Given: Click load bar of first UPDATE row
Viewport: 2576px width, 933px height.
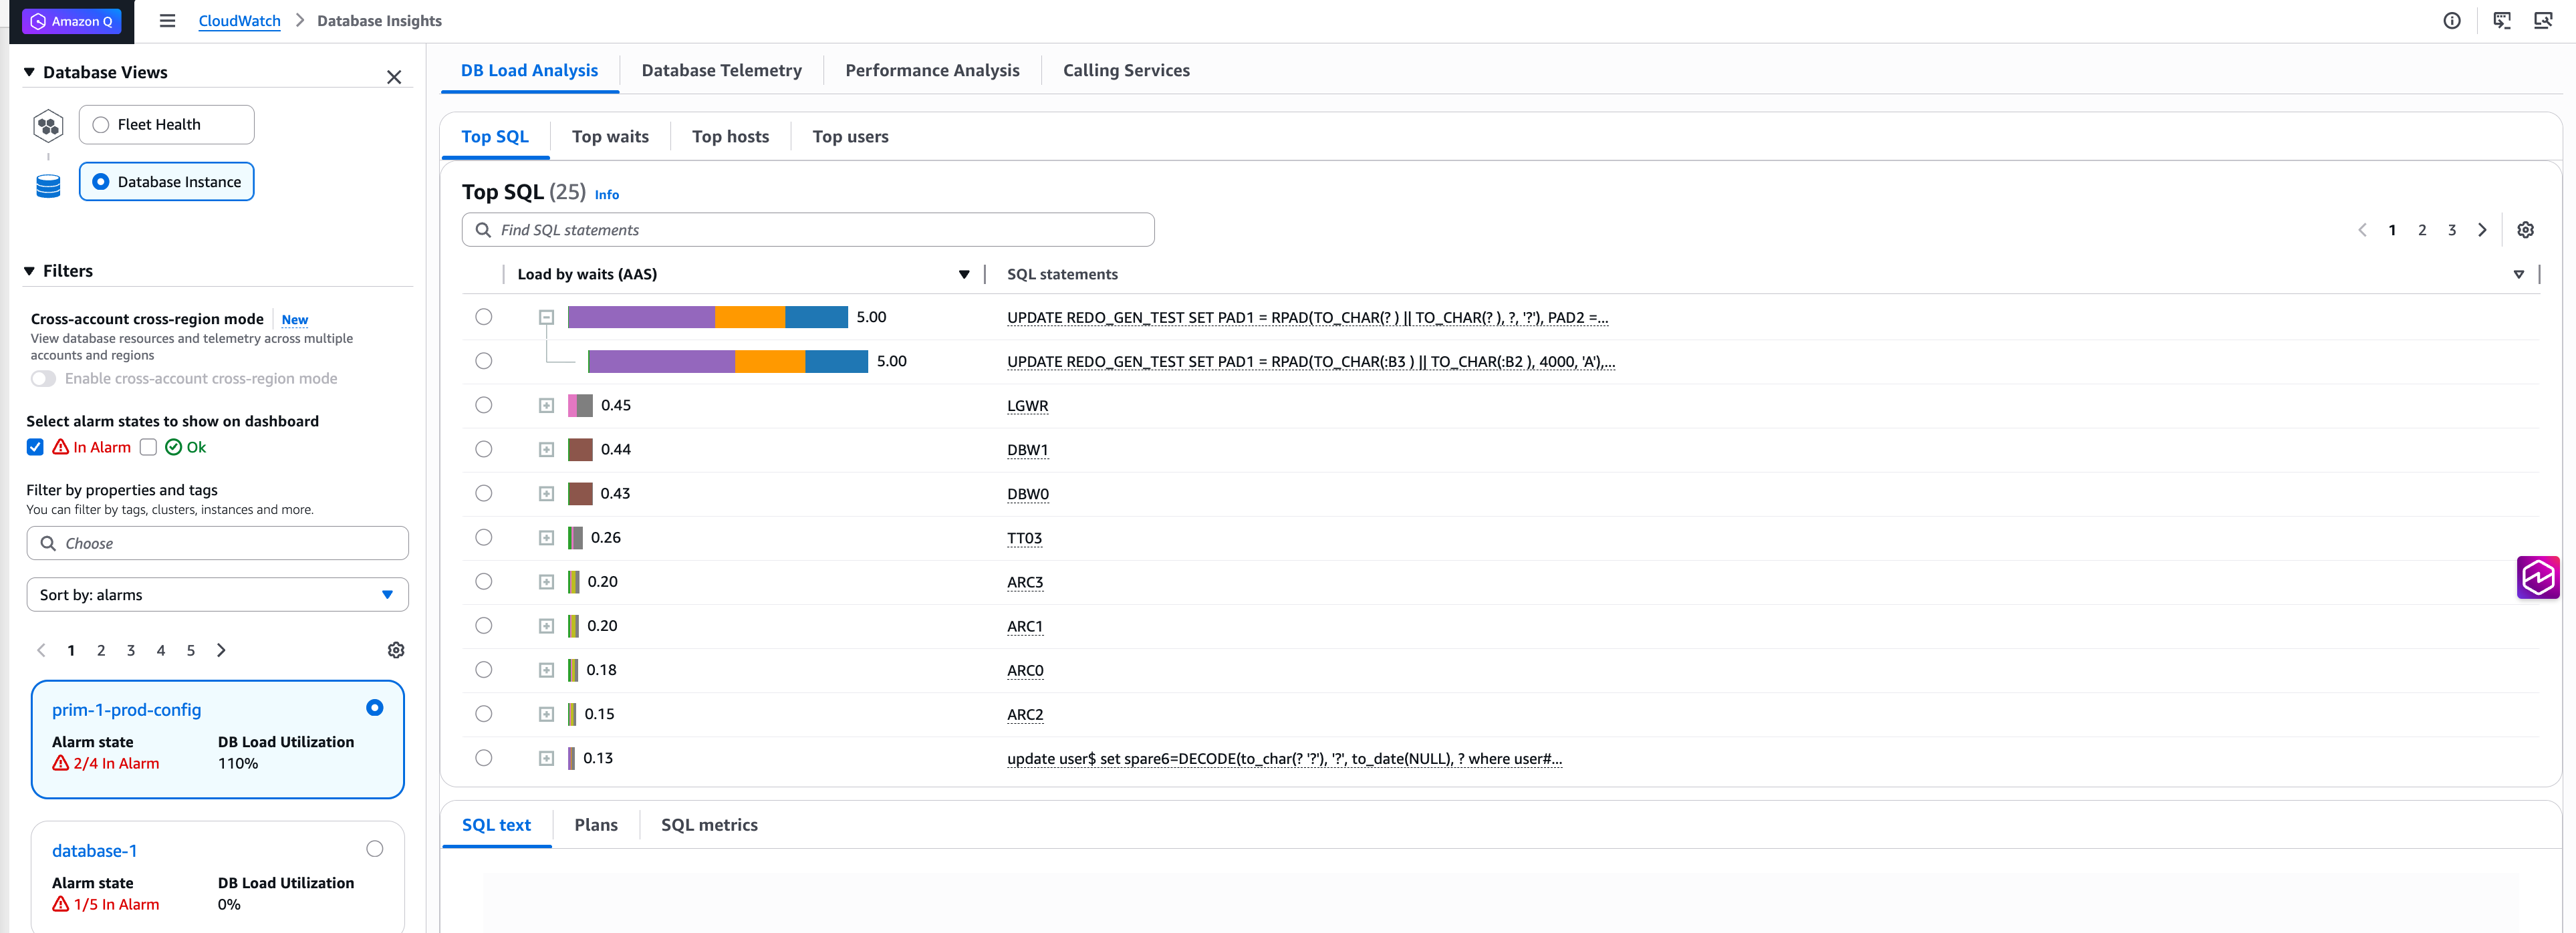Looking at the screenshot, I should click(708, 317).
